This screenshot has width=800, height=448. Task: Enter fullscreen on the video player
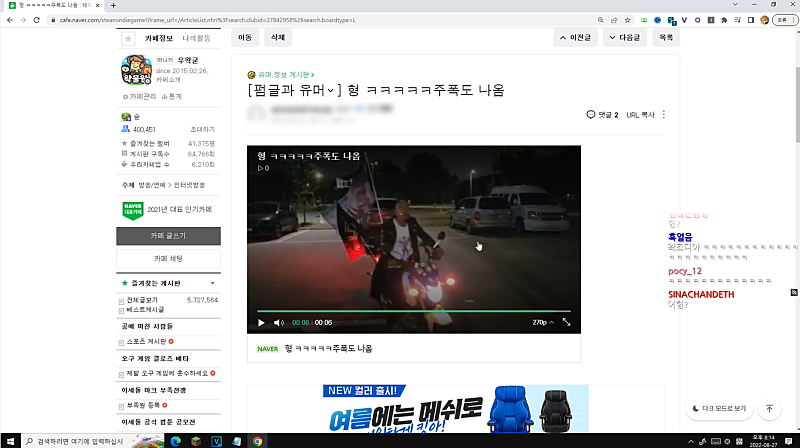[567, 323]
